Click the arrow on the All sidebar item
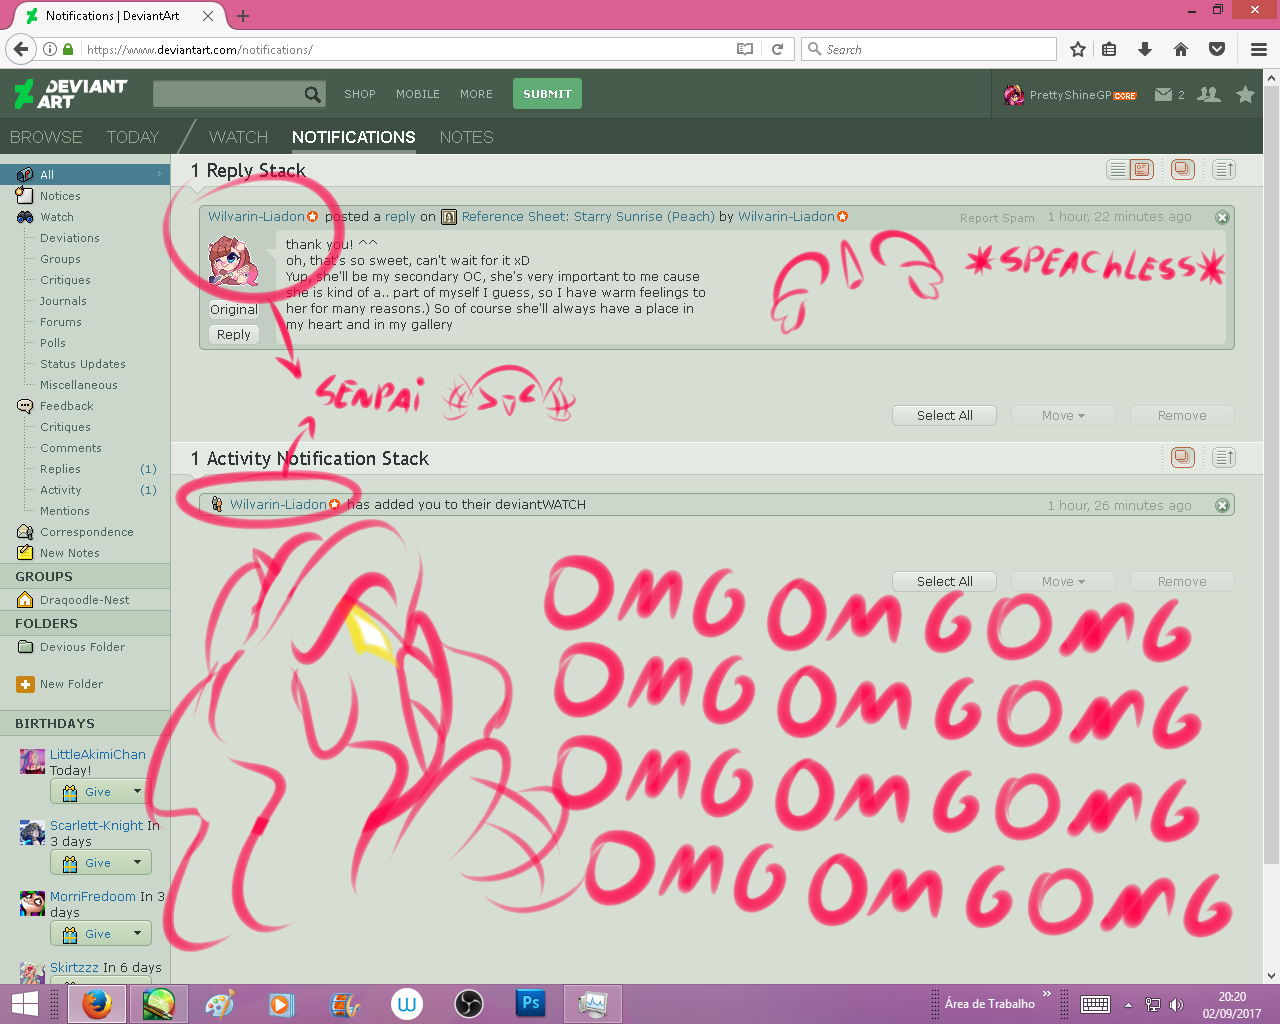 [x=159, y=174]
